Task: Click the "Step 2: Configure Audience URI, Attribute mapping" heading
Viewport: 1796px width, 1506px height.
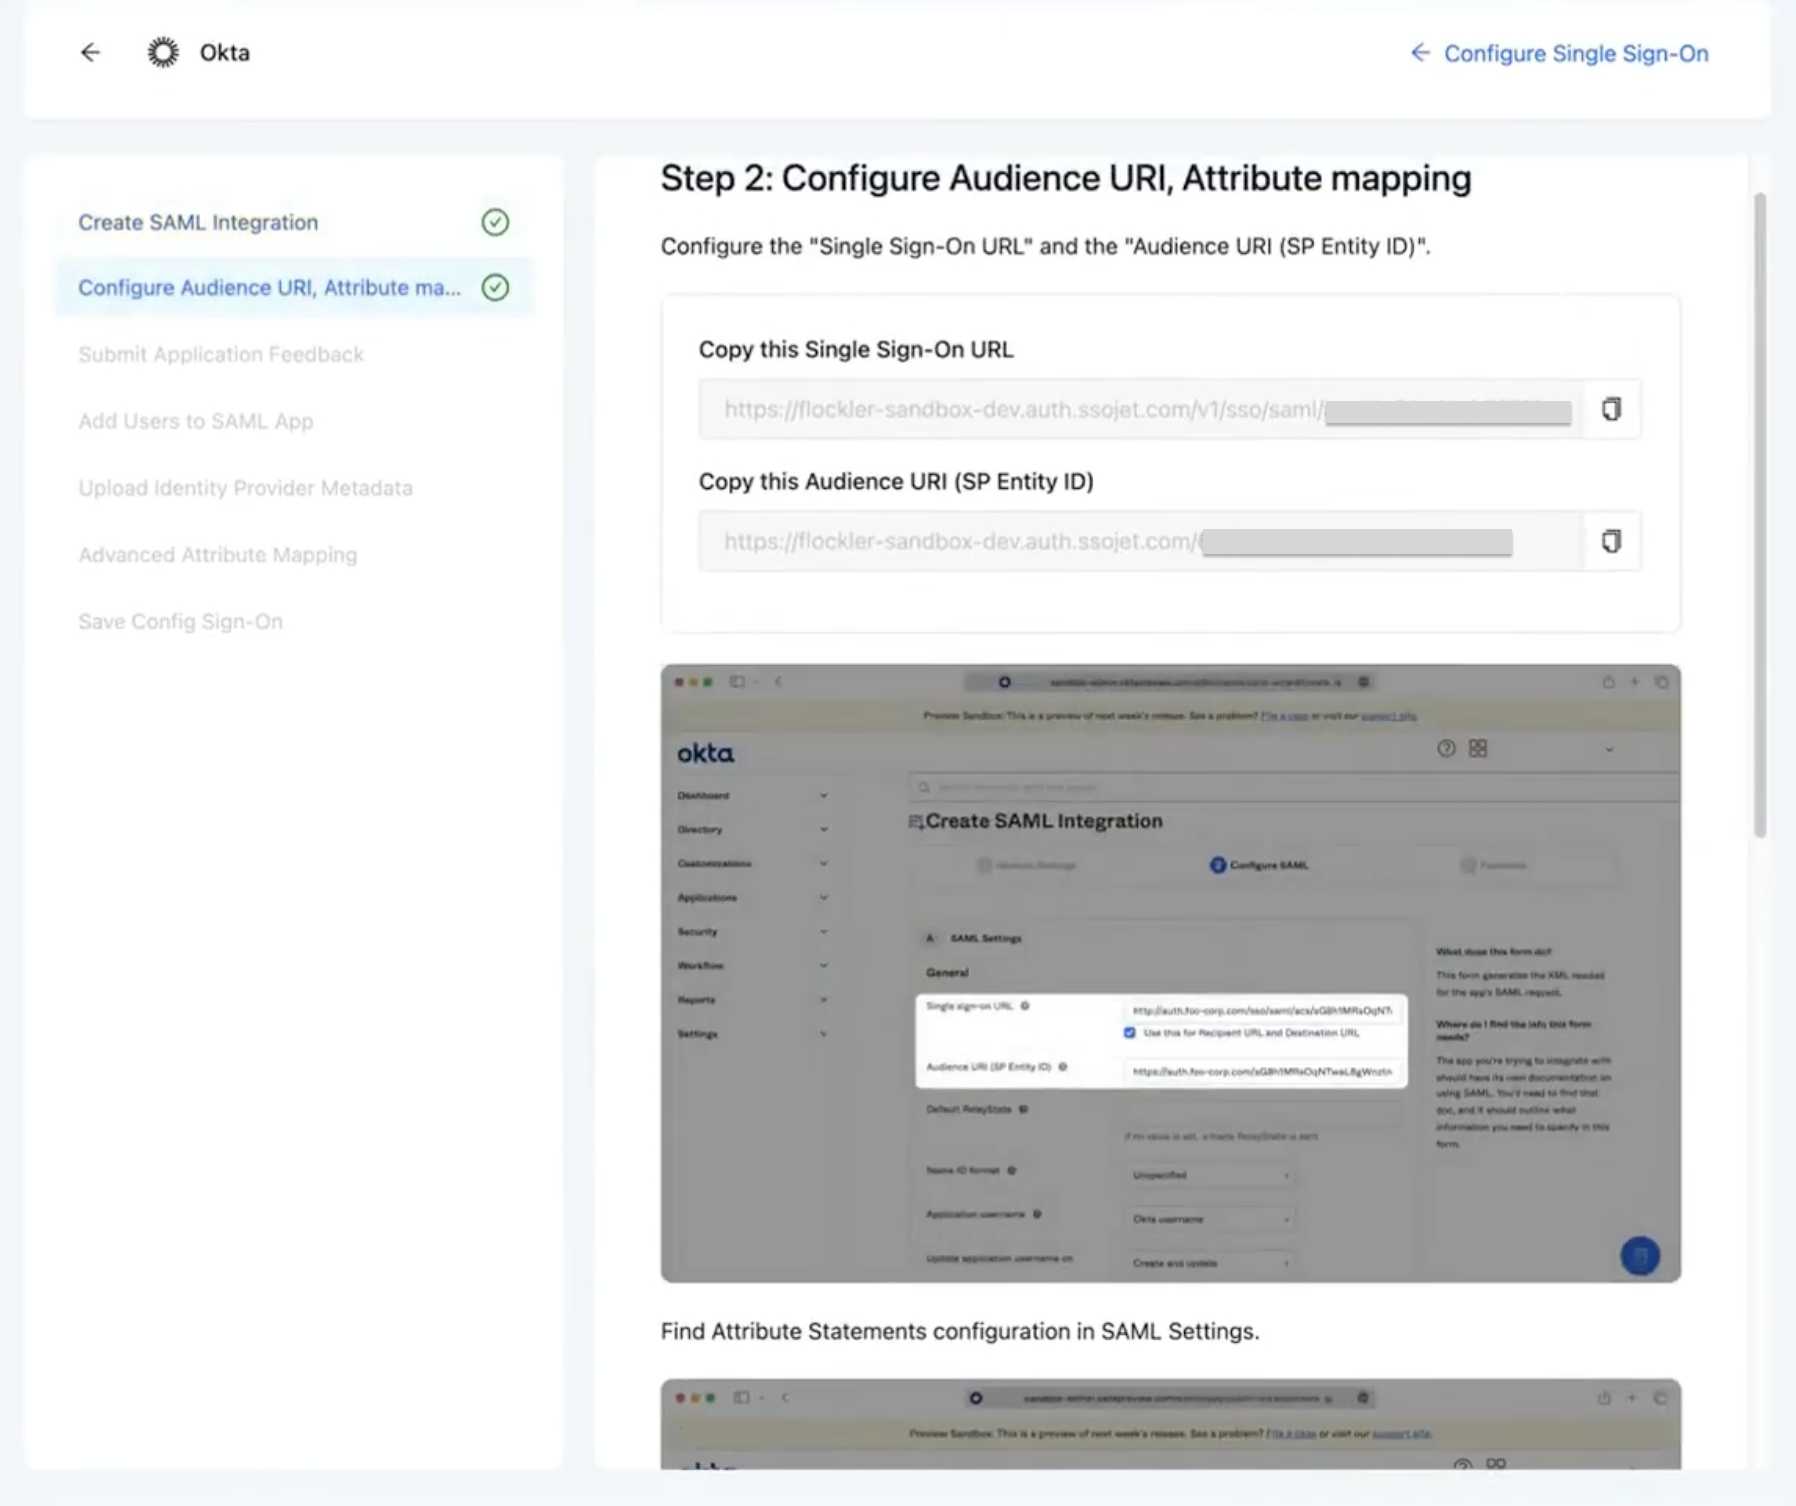Action: pos(1066,178)
